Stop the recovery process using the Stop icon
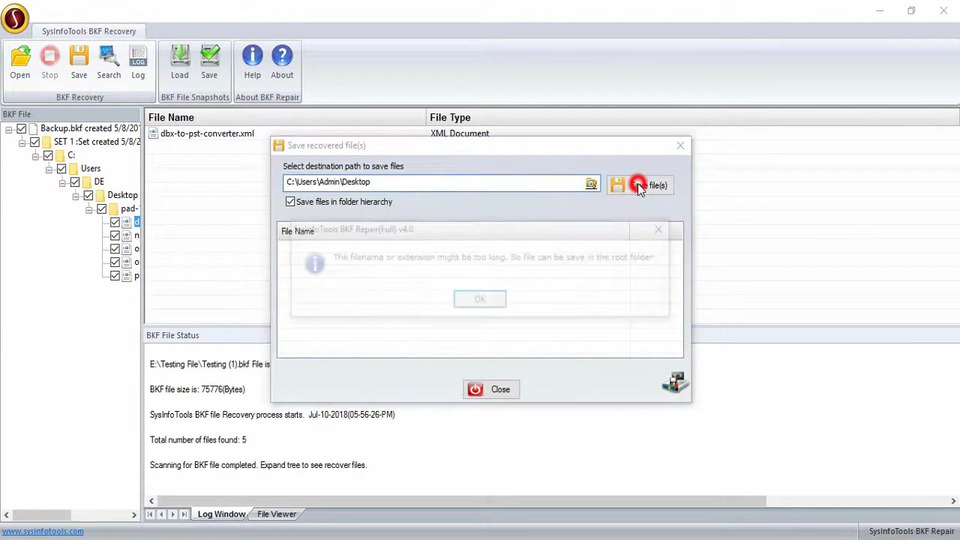Image resolution: width=960 pixels, height=540 pixels. coord(50,62)
